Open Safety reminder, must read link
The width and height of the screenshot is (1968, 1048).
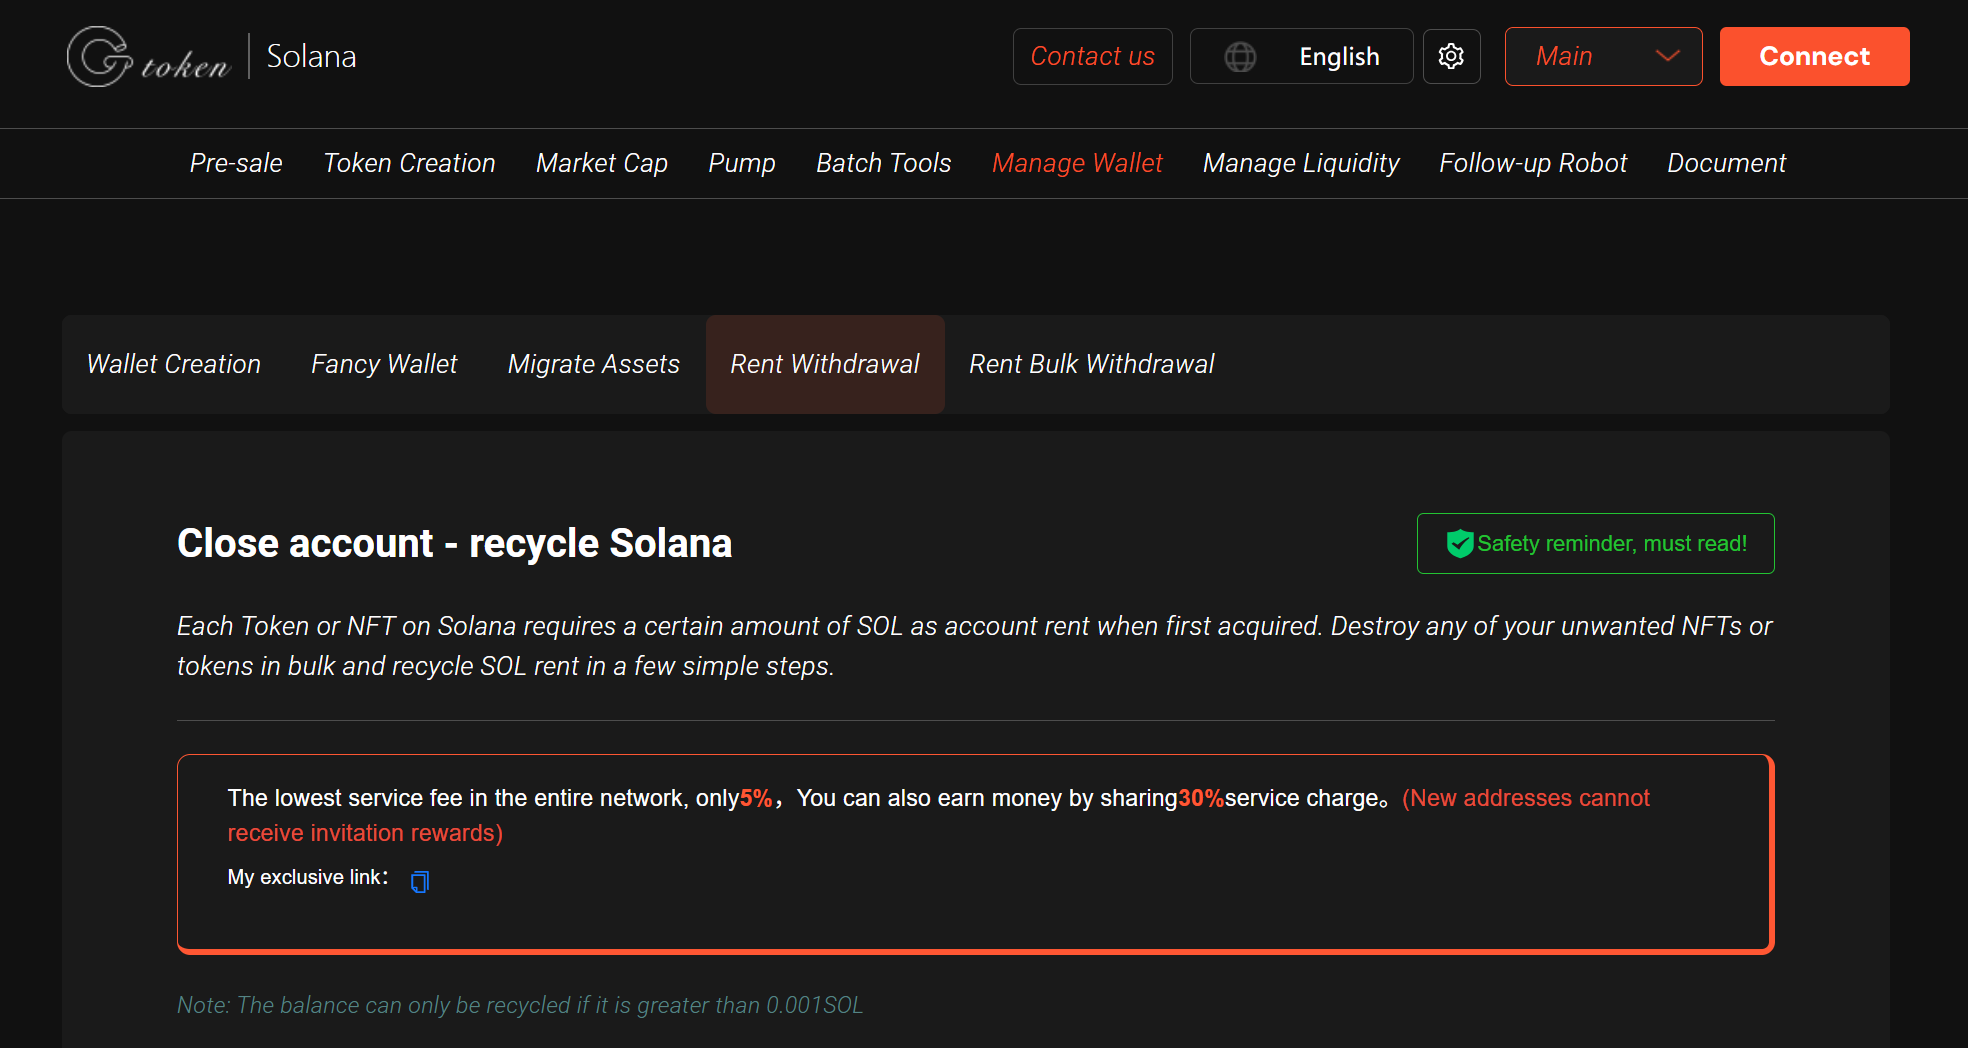point(1594,543)
